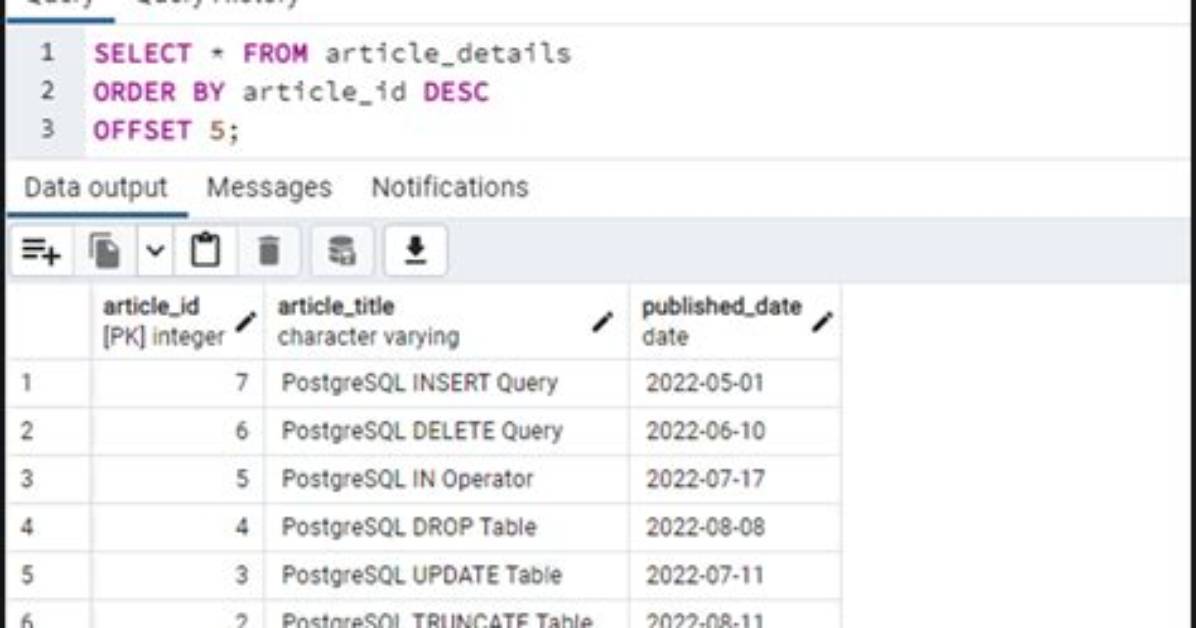
Task: Open the Notifications tab
Action: click(450, 188)
